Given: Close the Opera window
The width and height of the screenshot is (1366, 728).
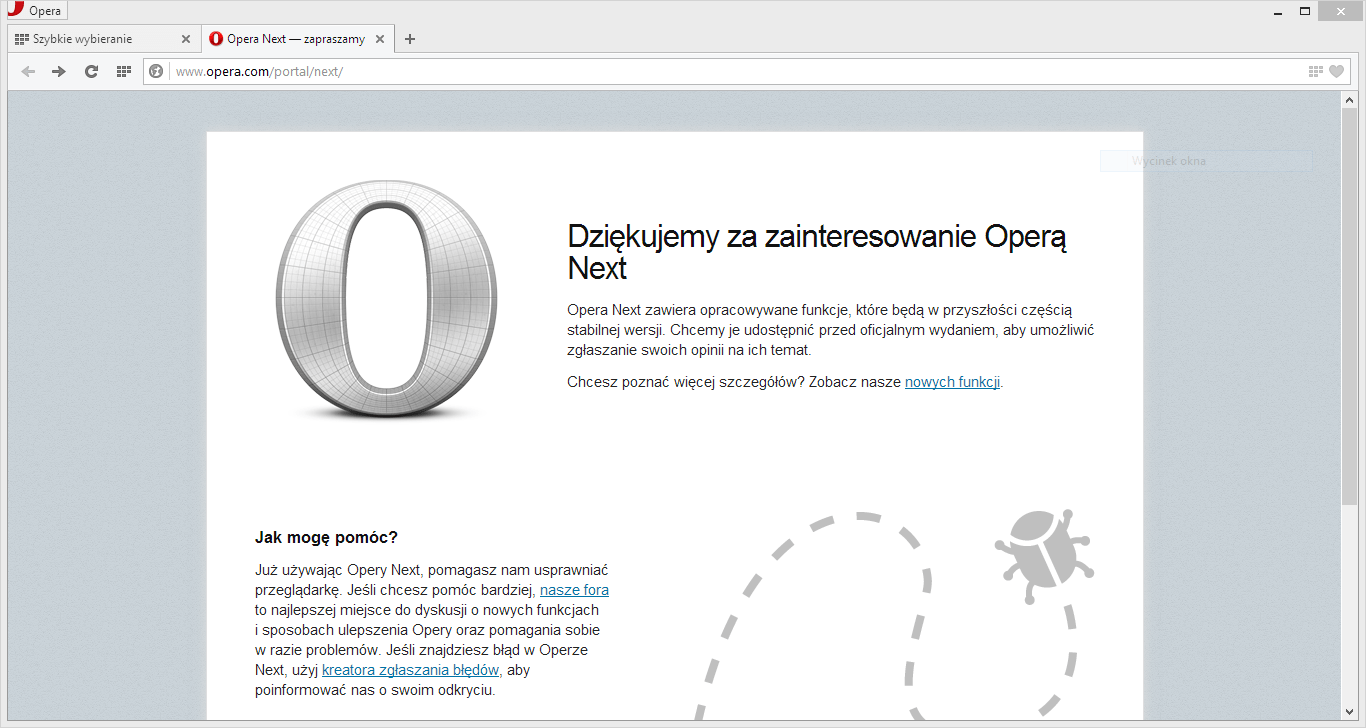Looking at the screenshot, I should click(x=1341, y=11).
